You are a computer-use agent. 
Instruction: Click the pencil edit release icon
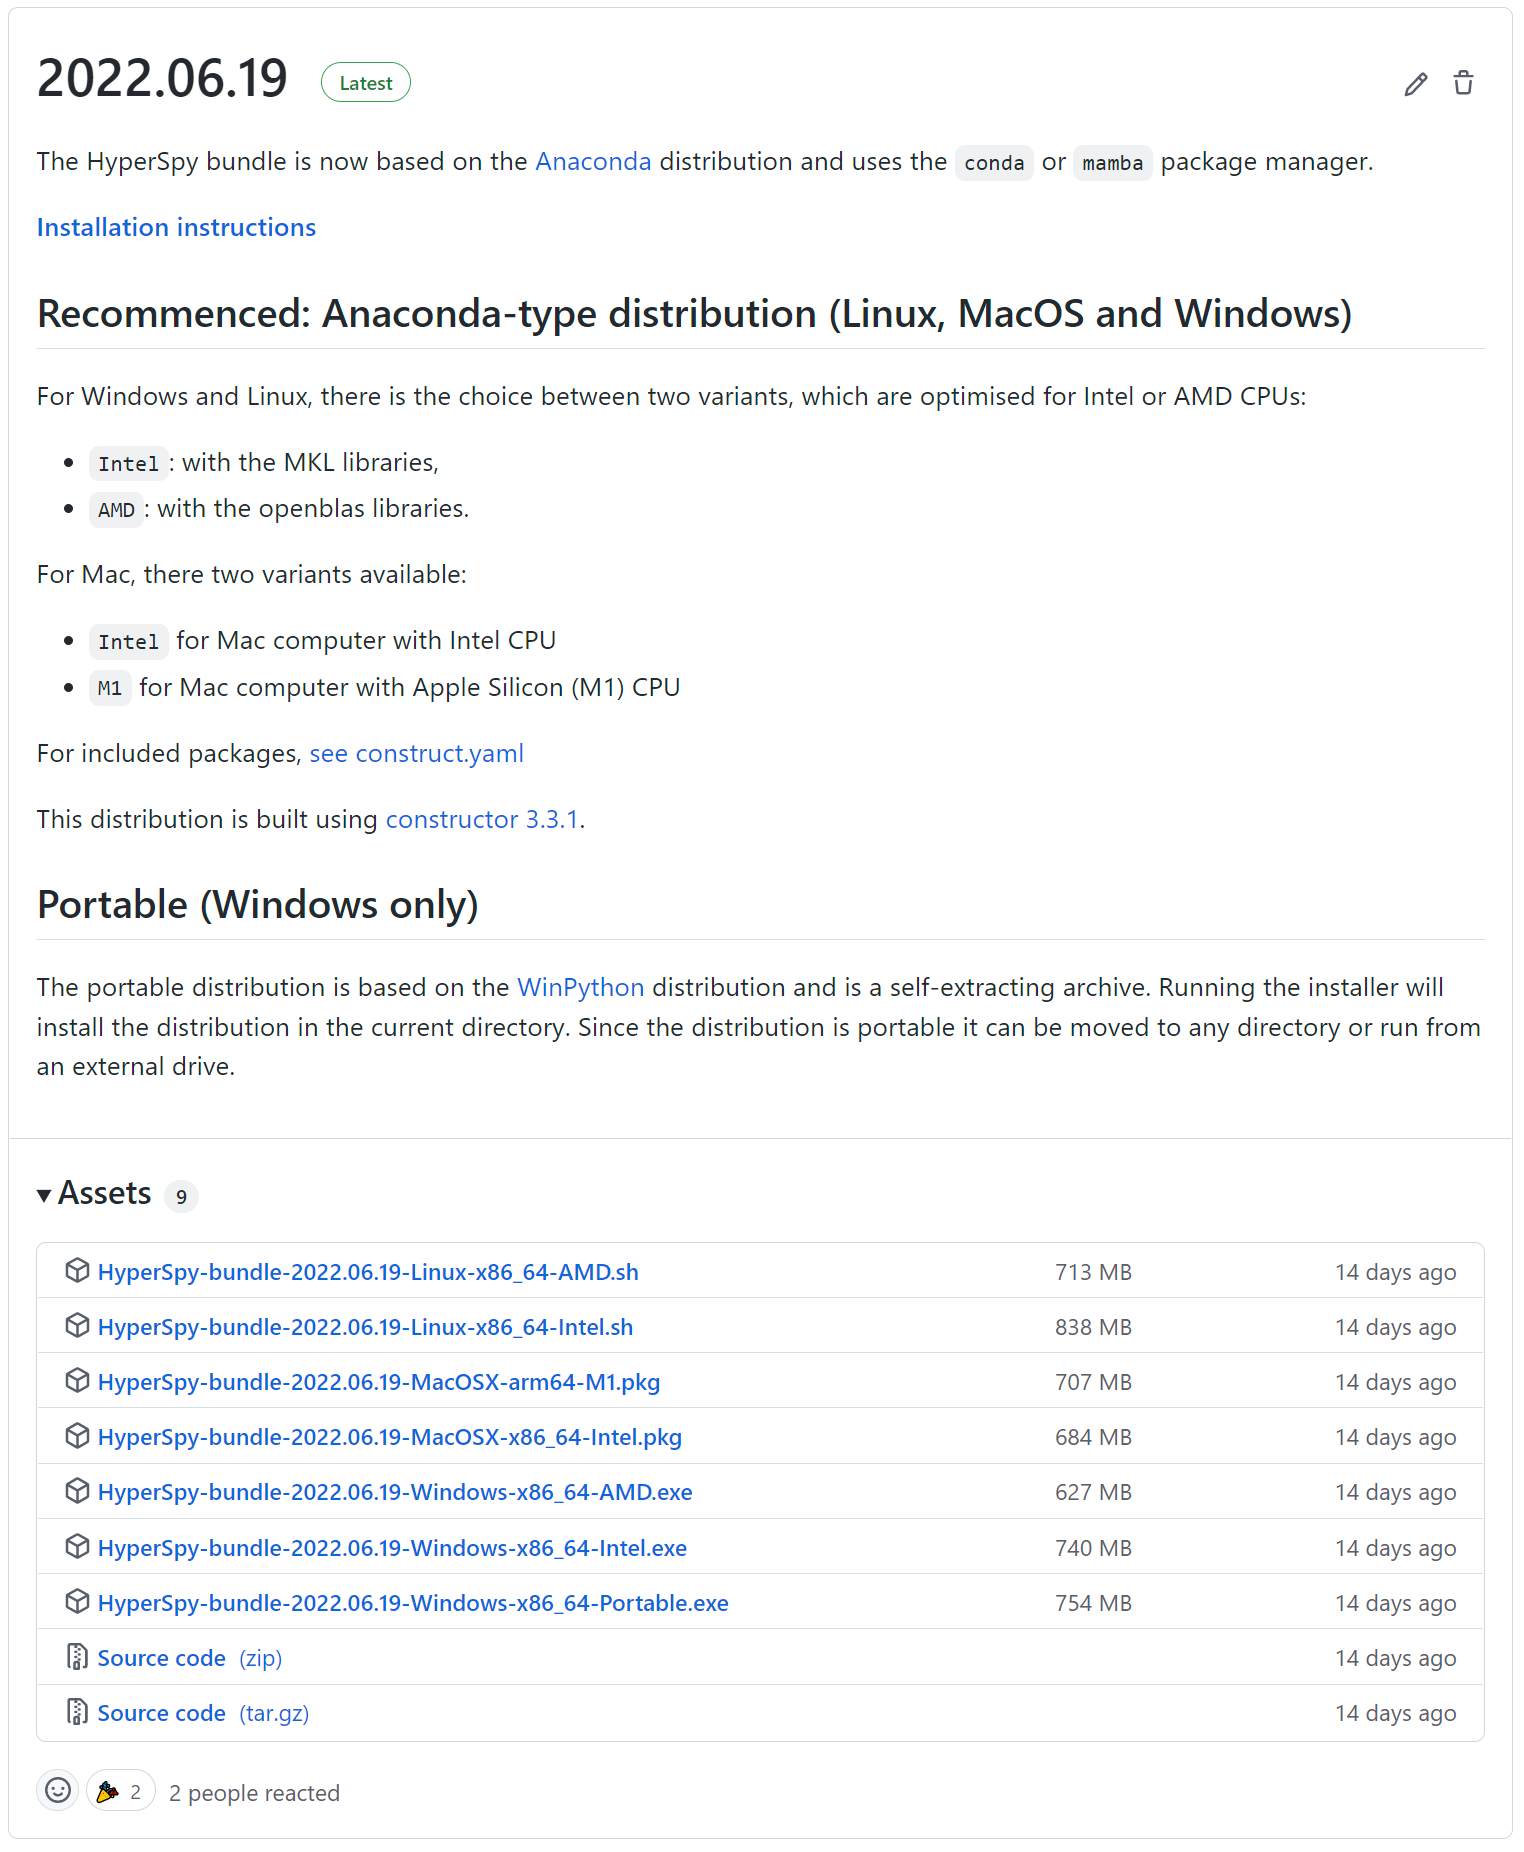click(x=1415, y=84)
